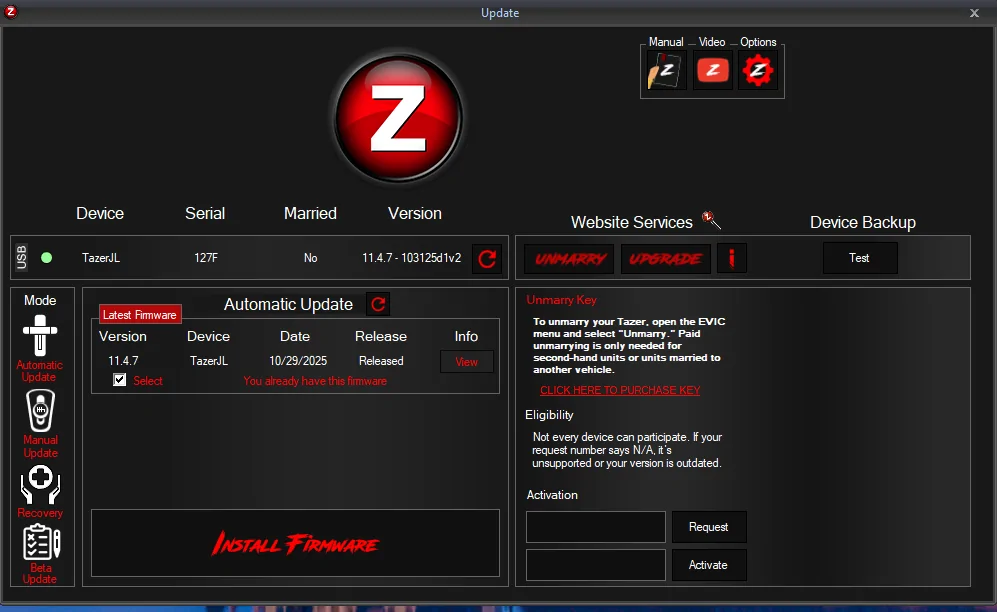Click the Test device backup button
Image resolution: width=997 pixels, height=612 pixels.
pos(860,258)
